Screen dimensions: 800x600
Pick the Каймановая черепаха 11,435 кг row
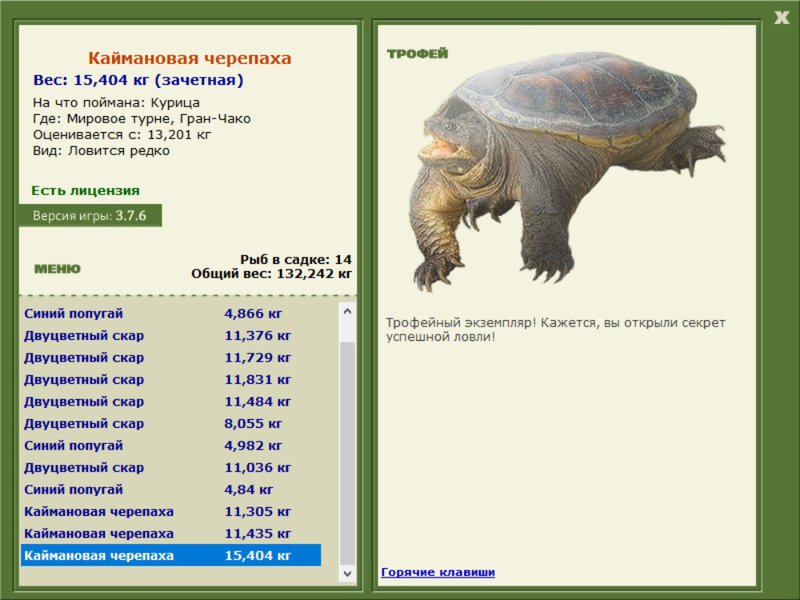tap(171, 533)
